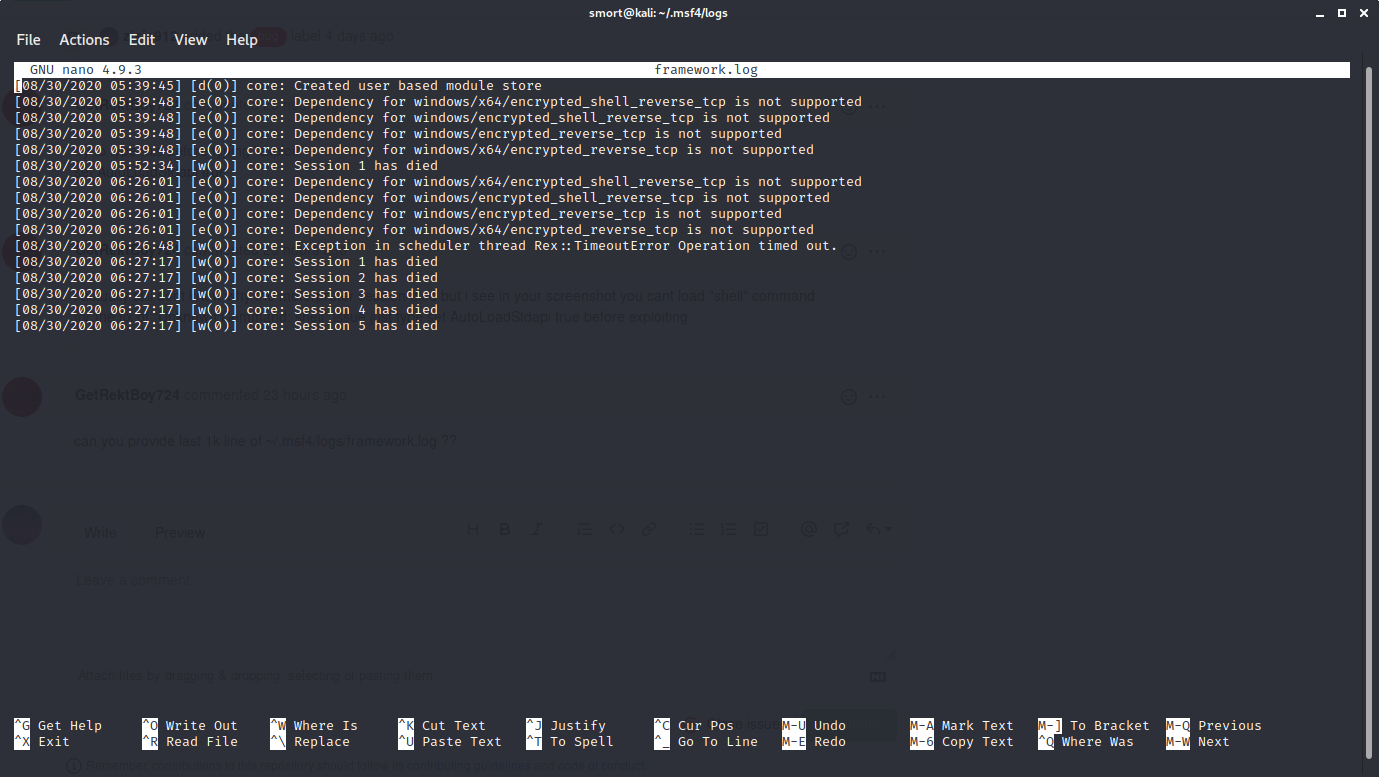The width and height of the screenshot is (1379, 777).
Task: Click the 'Session 5 has died' line
Action: [x=226, y=326]
